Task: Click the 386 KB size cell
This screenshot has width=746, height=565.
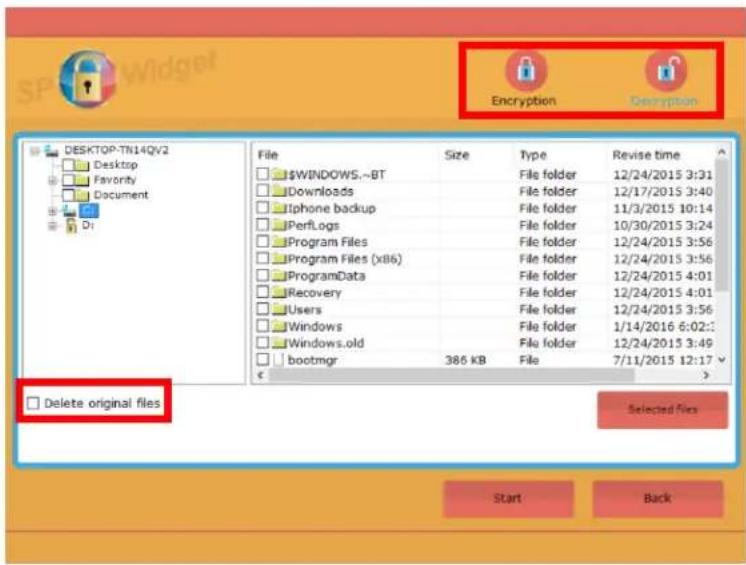Action: coord(465,360)
